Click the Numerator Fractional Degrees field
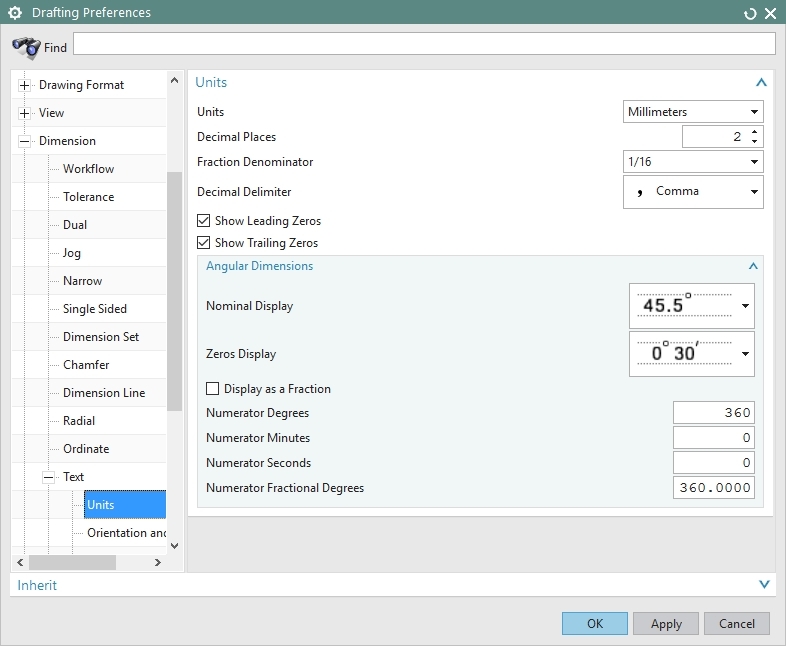Image resolution: width=786 pixels, height=646 pixels. coord(714,488)
